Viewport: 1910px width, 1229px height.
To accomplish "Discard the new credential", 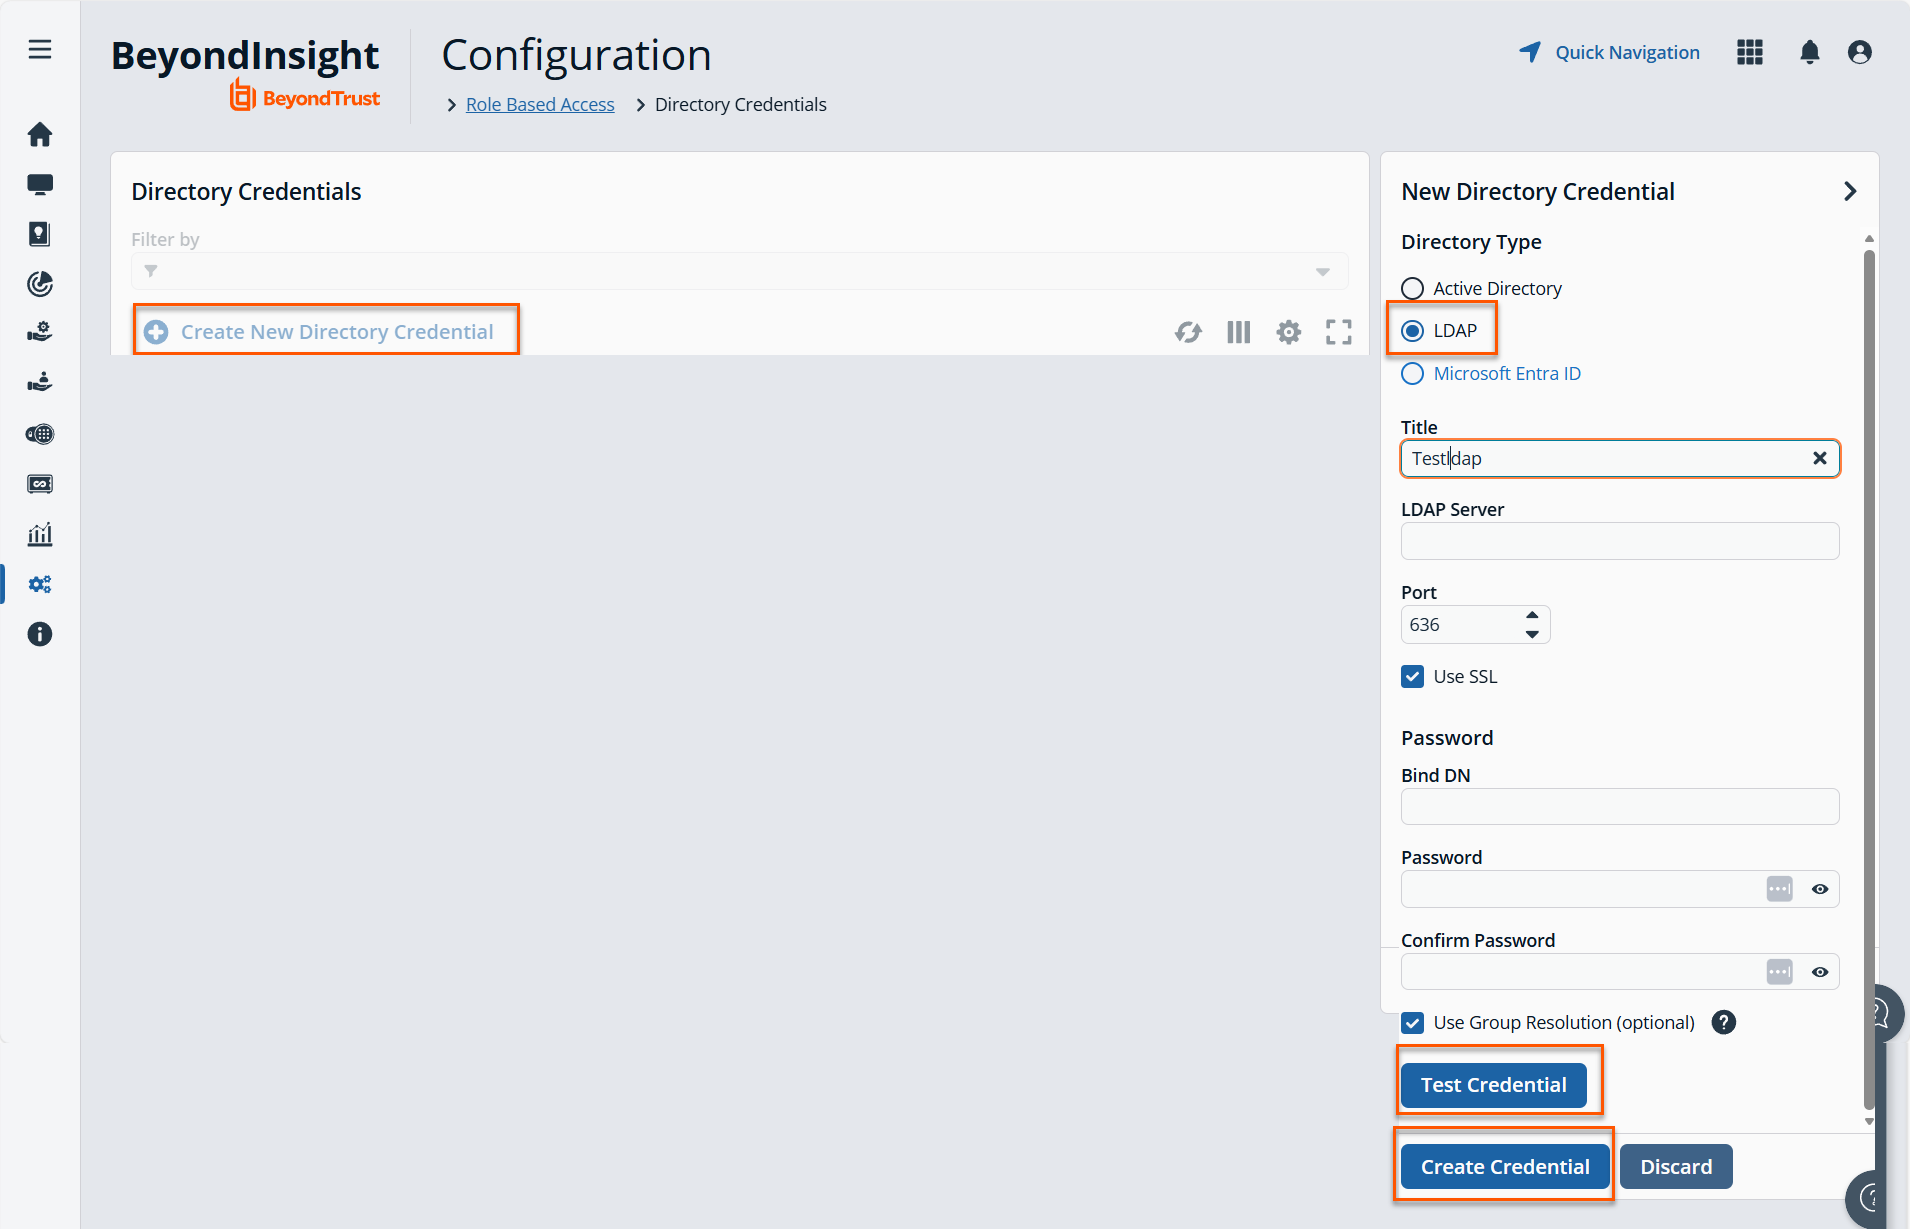I will 1676,1167.
